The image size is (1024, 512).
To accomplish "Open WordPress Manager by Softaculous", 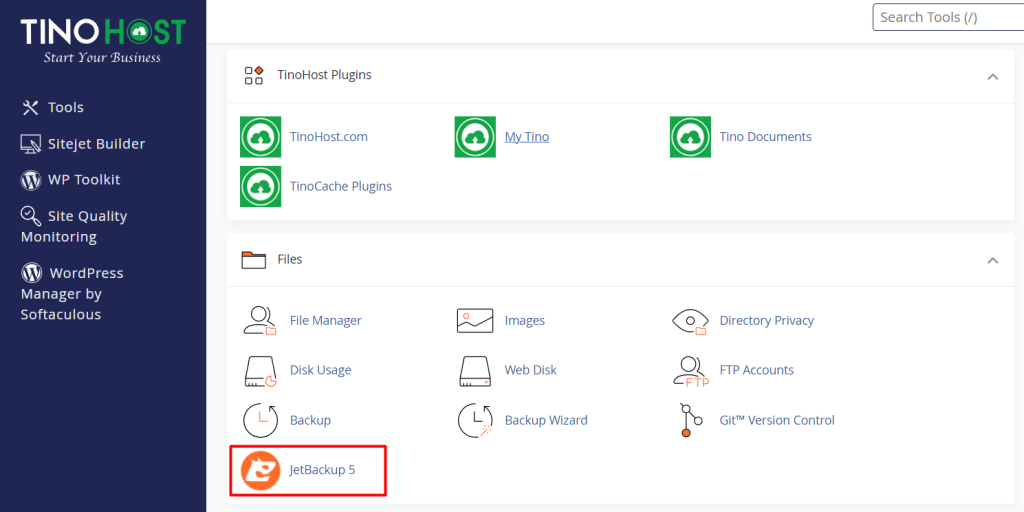I will click(72, 293).
